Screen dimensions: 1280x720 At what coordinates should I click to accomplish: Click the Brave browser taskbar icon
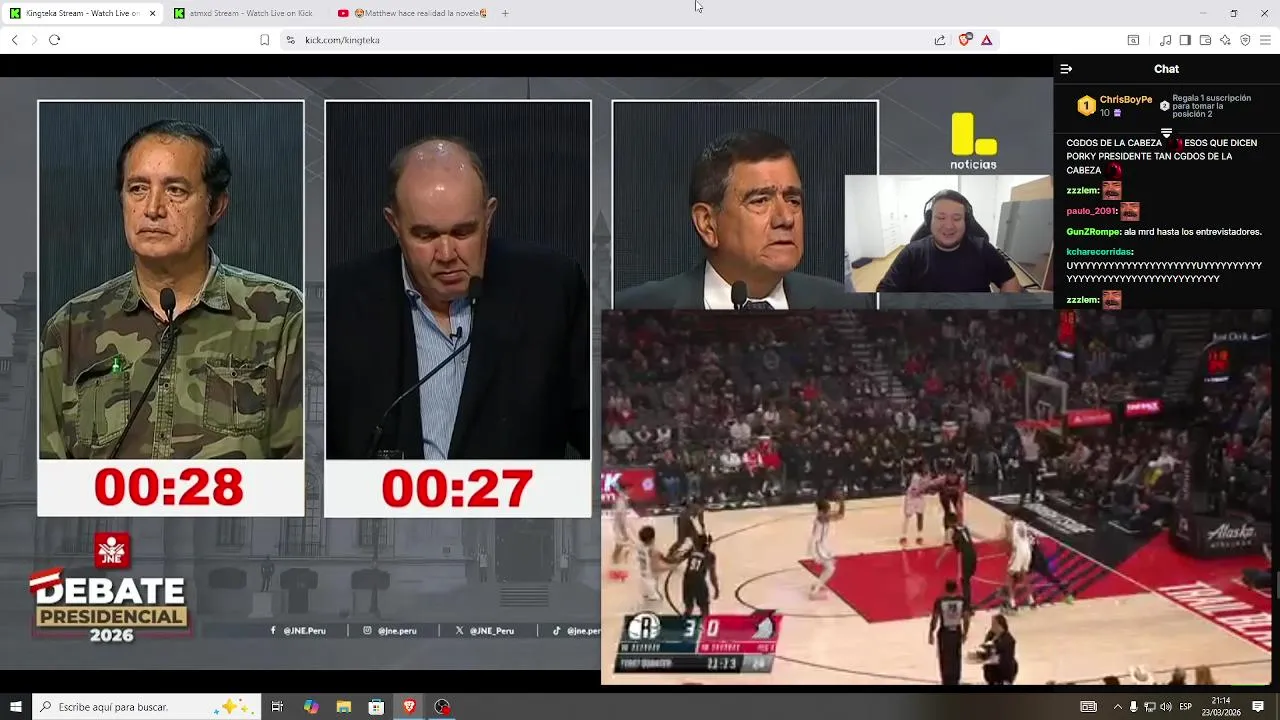click(409, 707)
